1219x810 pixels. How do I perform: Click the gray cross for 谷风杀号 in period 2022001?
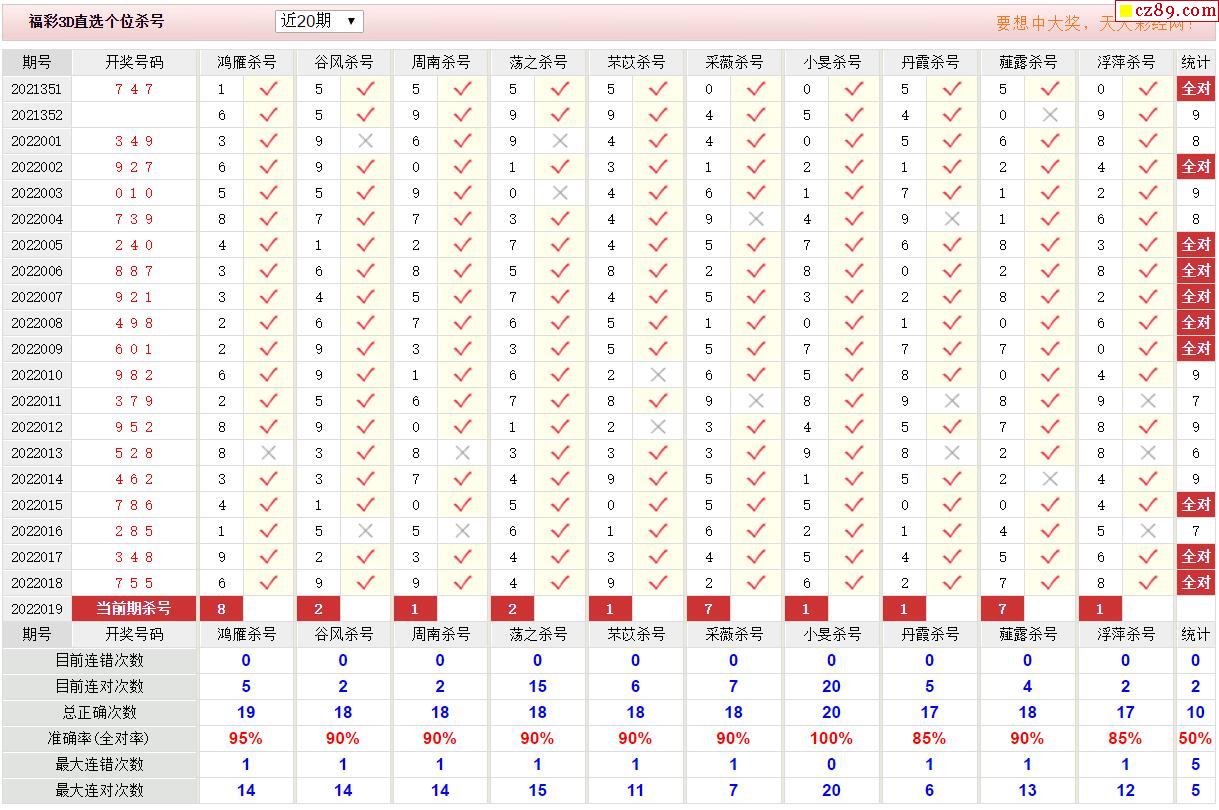(x=365, y=141)
